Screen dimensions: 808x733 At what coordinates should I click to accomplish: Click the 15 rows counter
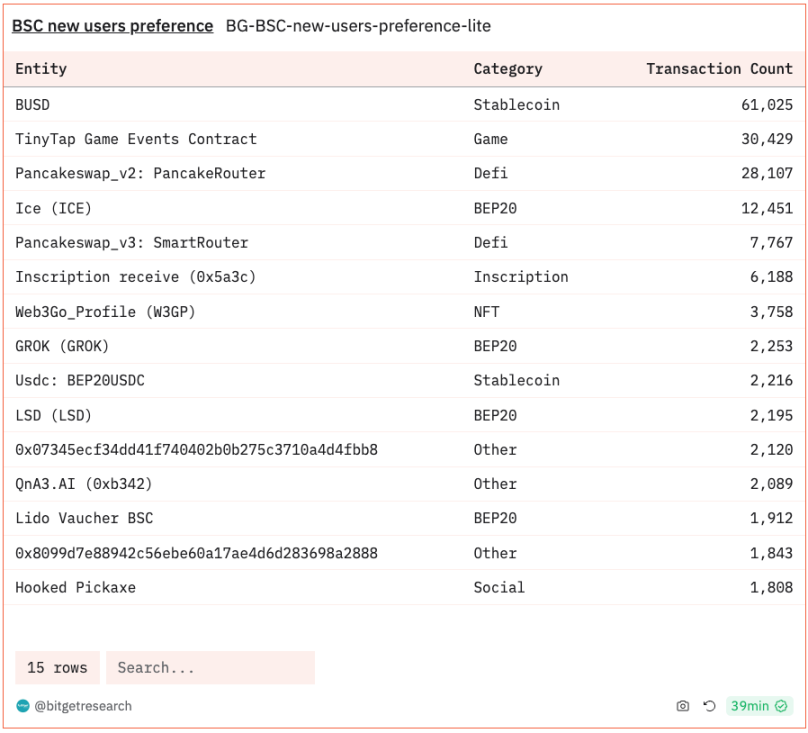[57, 668]
